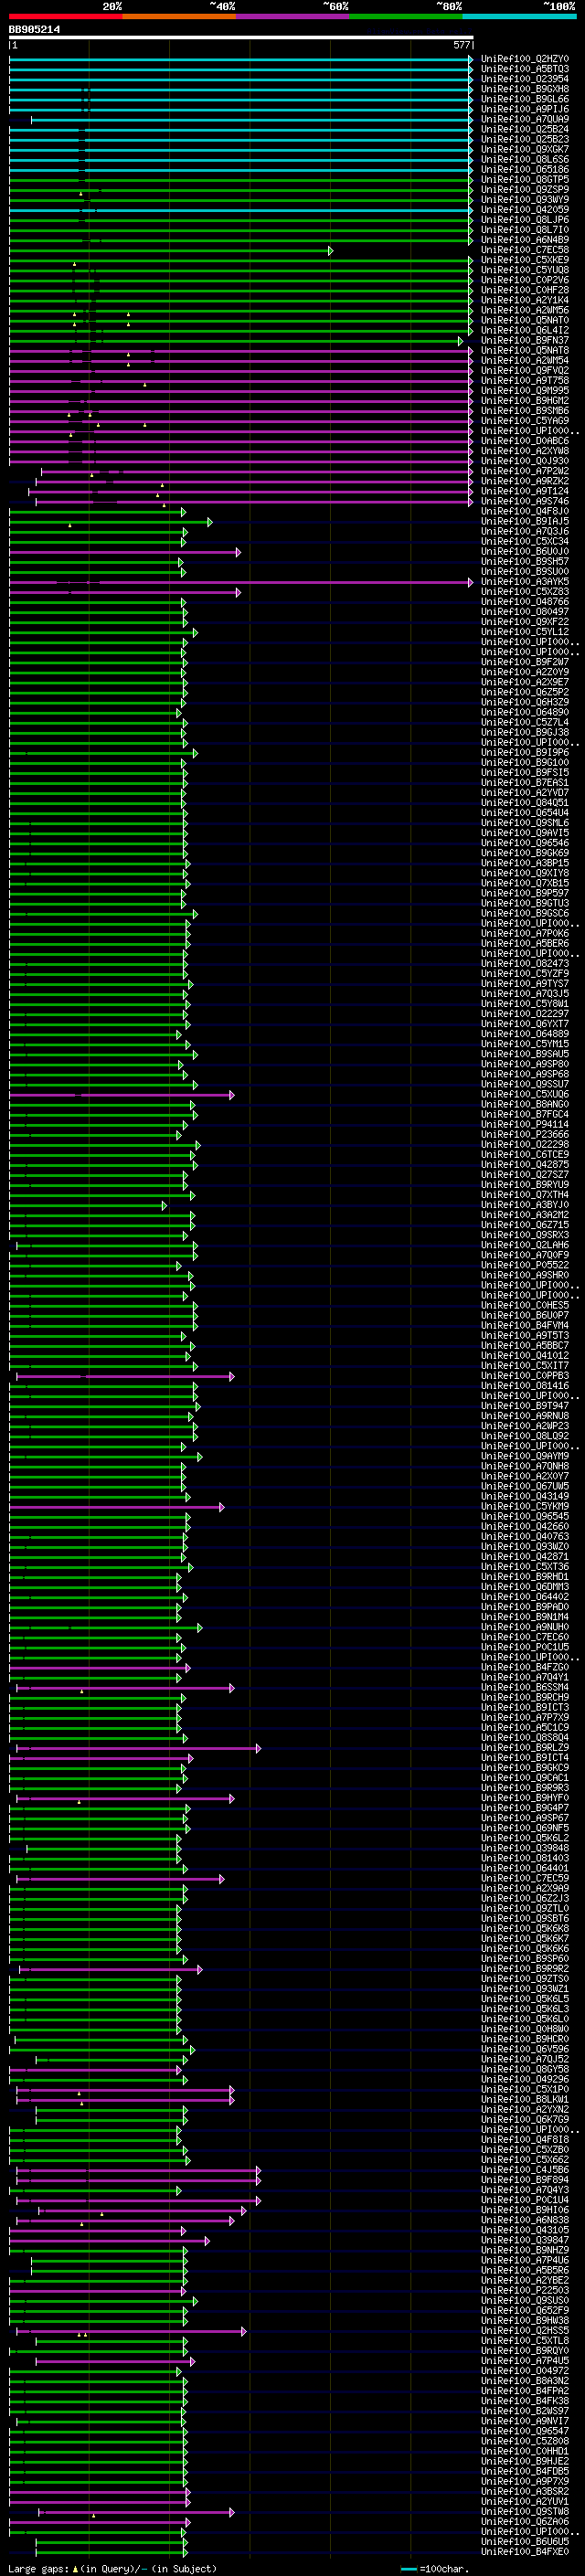Click the label UniRef100_Q84Q51
The image size is (585, 2576).
point(525,803)
